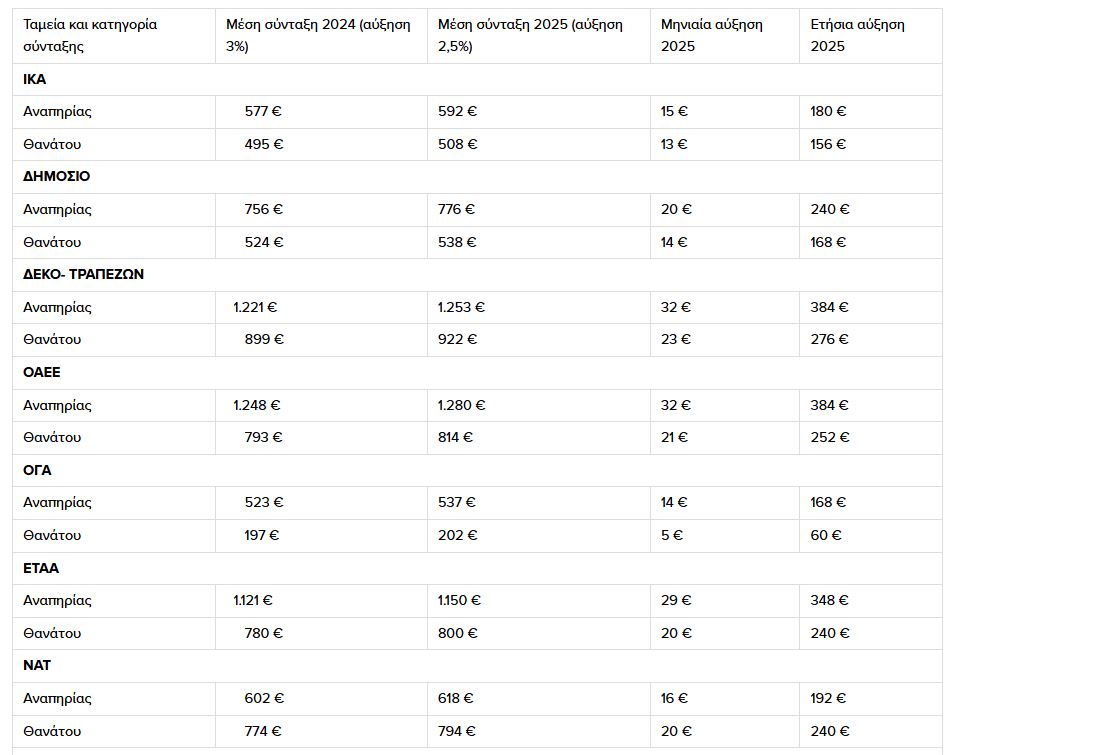Viewport: 1106px width, 755px height.
Task: Select the 794 € cell for ΝΑΤ Θανάτου
Action: pyautogui.click(x=539, y=732)
